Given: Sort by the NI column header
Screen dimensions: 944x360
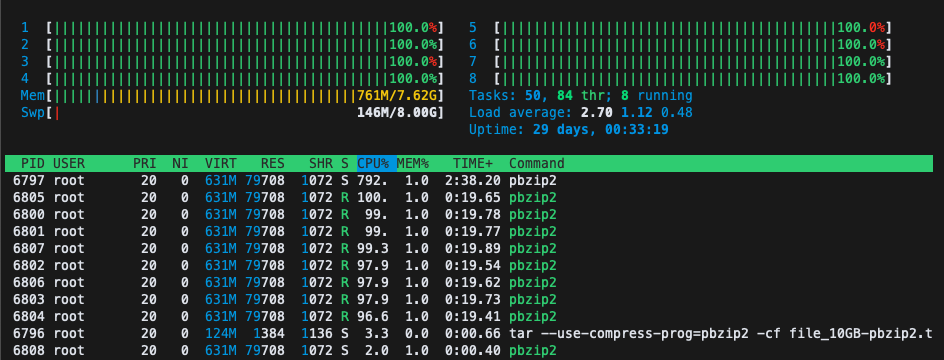Looking at the screenshot, I should [x=180, y=163].
